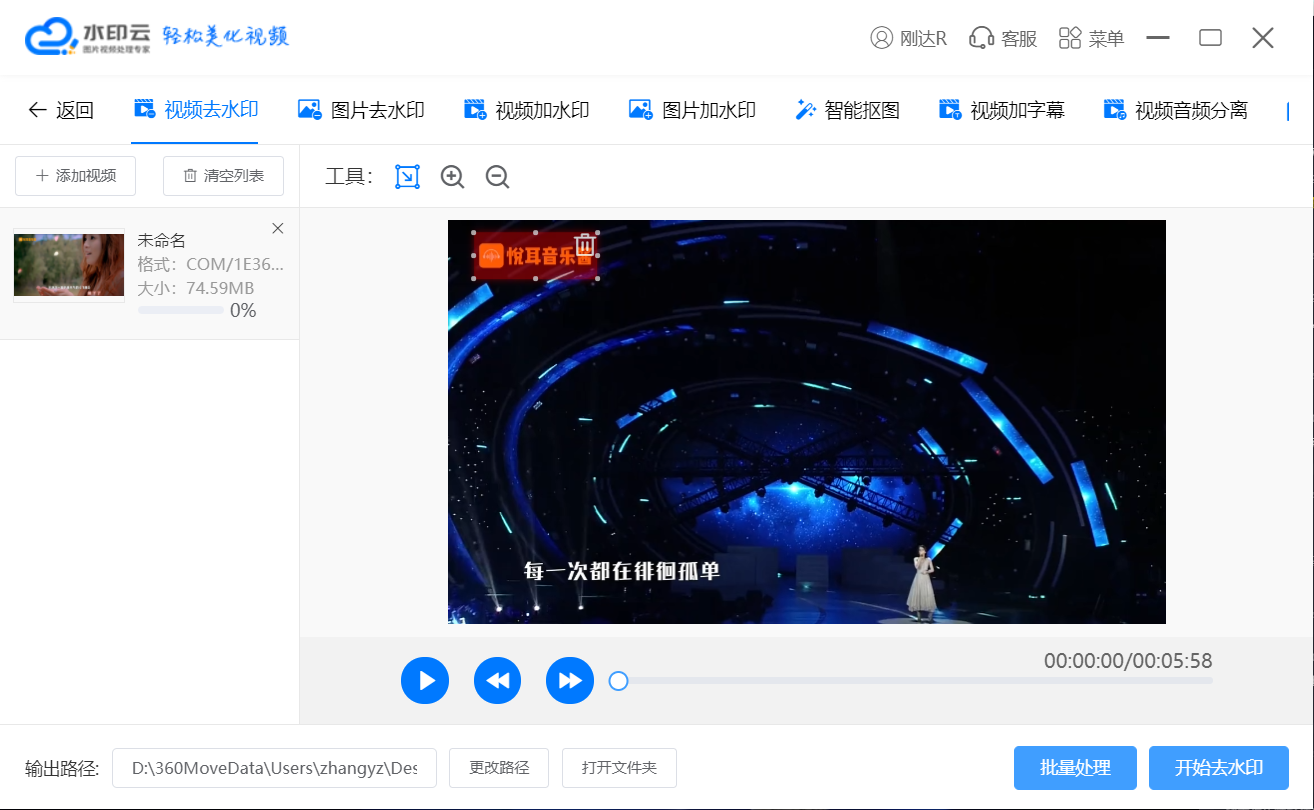Click the zoom out magnifier icon
The image size is (1314, 810).
pyautogui.click(x=497, y=177)
